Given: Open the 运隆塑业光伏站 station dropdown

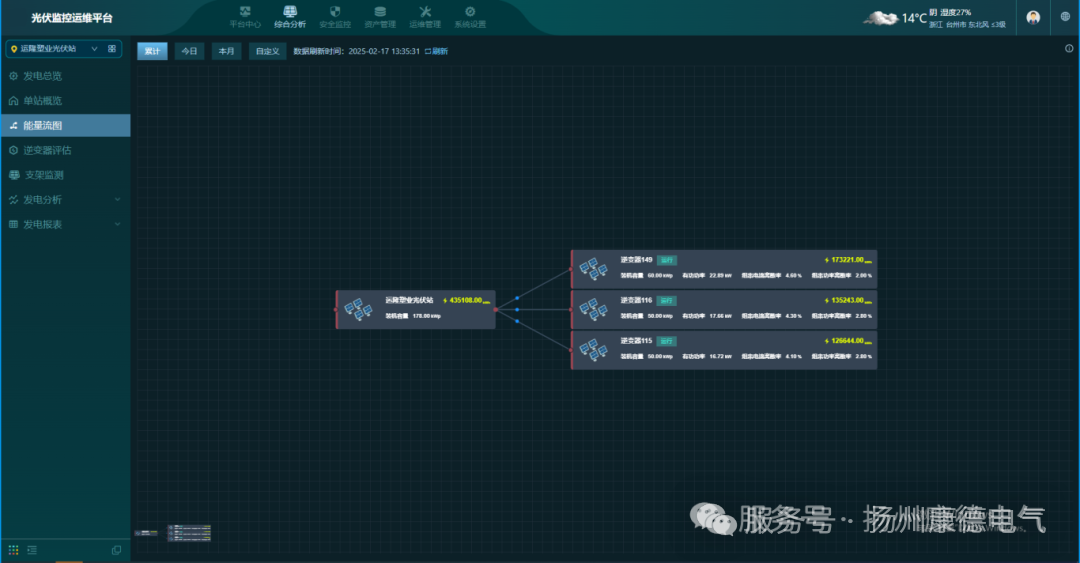Looking at the screenshot, I should coord(54,48).
